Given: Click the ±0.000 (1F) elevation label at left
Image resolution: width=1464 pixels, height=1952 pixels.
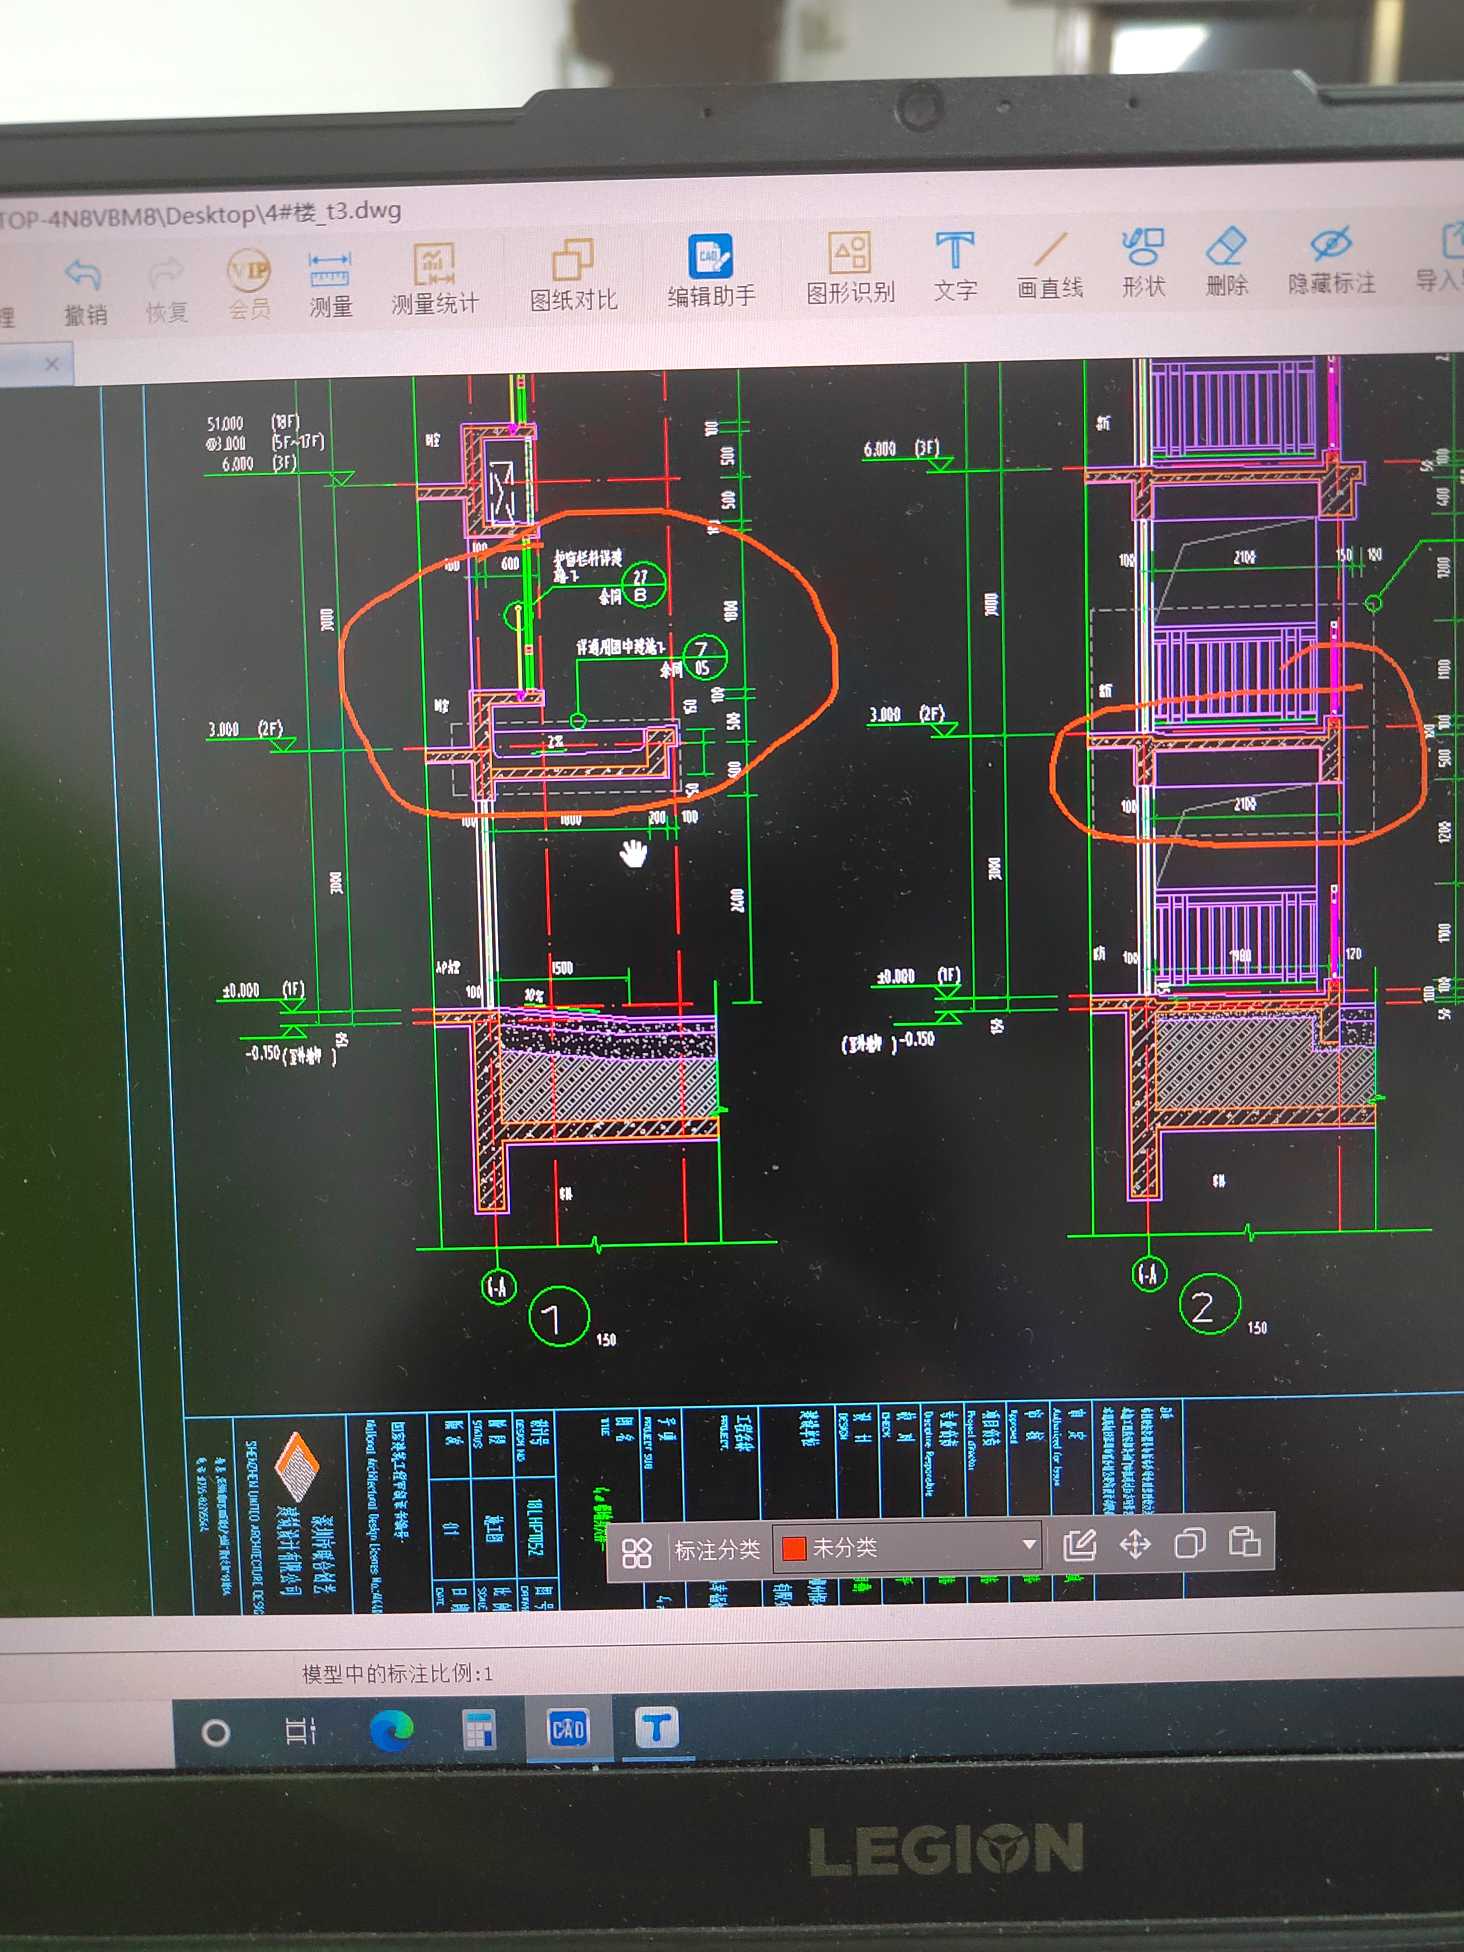Looking at the screenshot, I should (262, 990).
